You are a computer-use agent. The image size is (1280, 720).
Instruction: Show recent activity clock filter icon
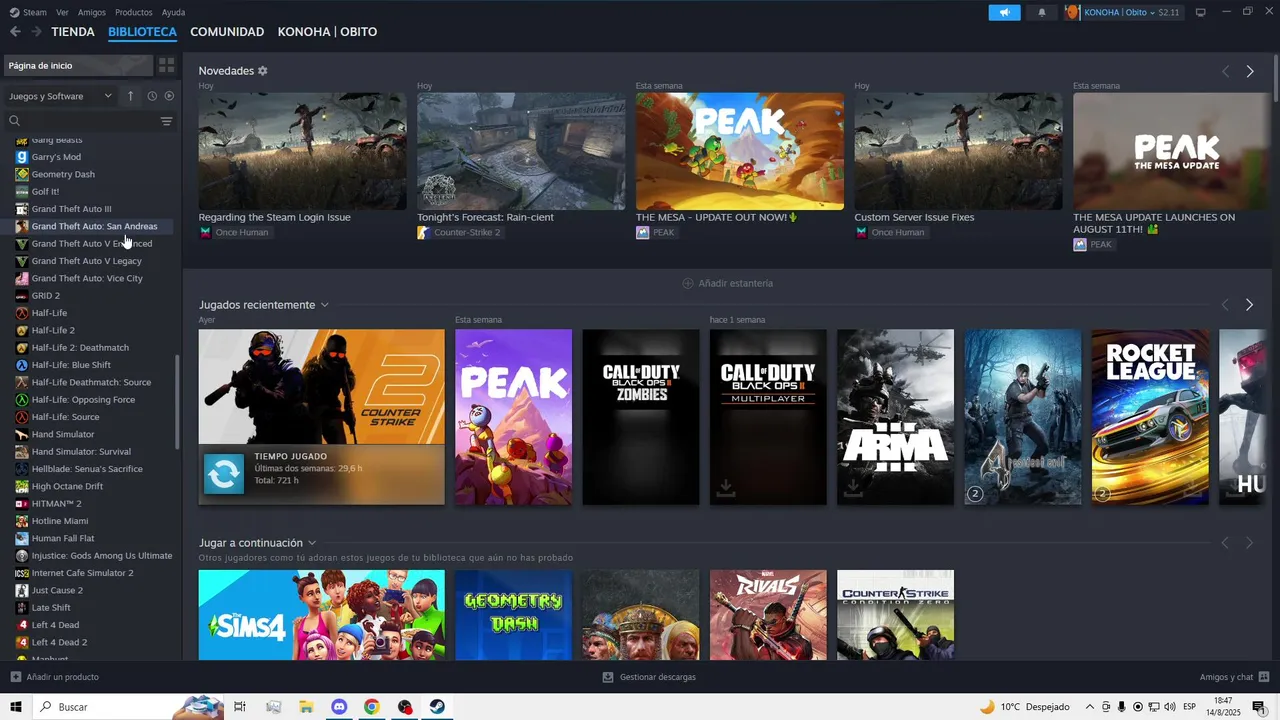pos(152,96)
